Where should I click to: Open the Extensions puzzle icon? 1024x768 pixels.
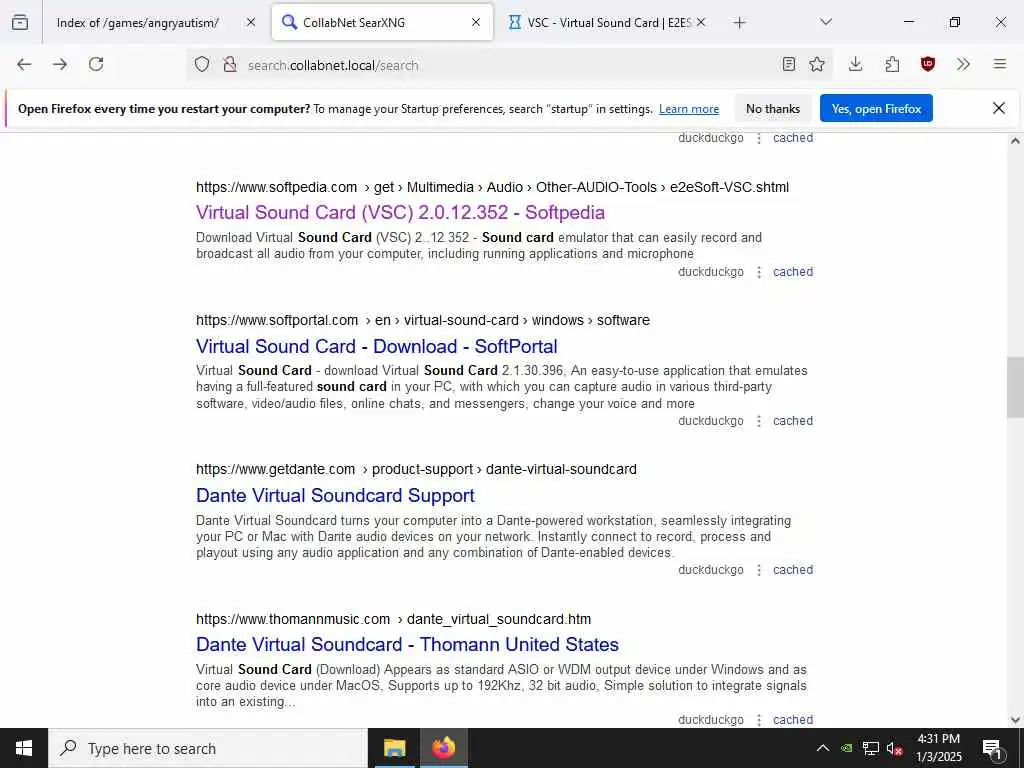[892, 64]
